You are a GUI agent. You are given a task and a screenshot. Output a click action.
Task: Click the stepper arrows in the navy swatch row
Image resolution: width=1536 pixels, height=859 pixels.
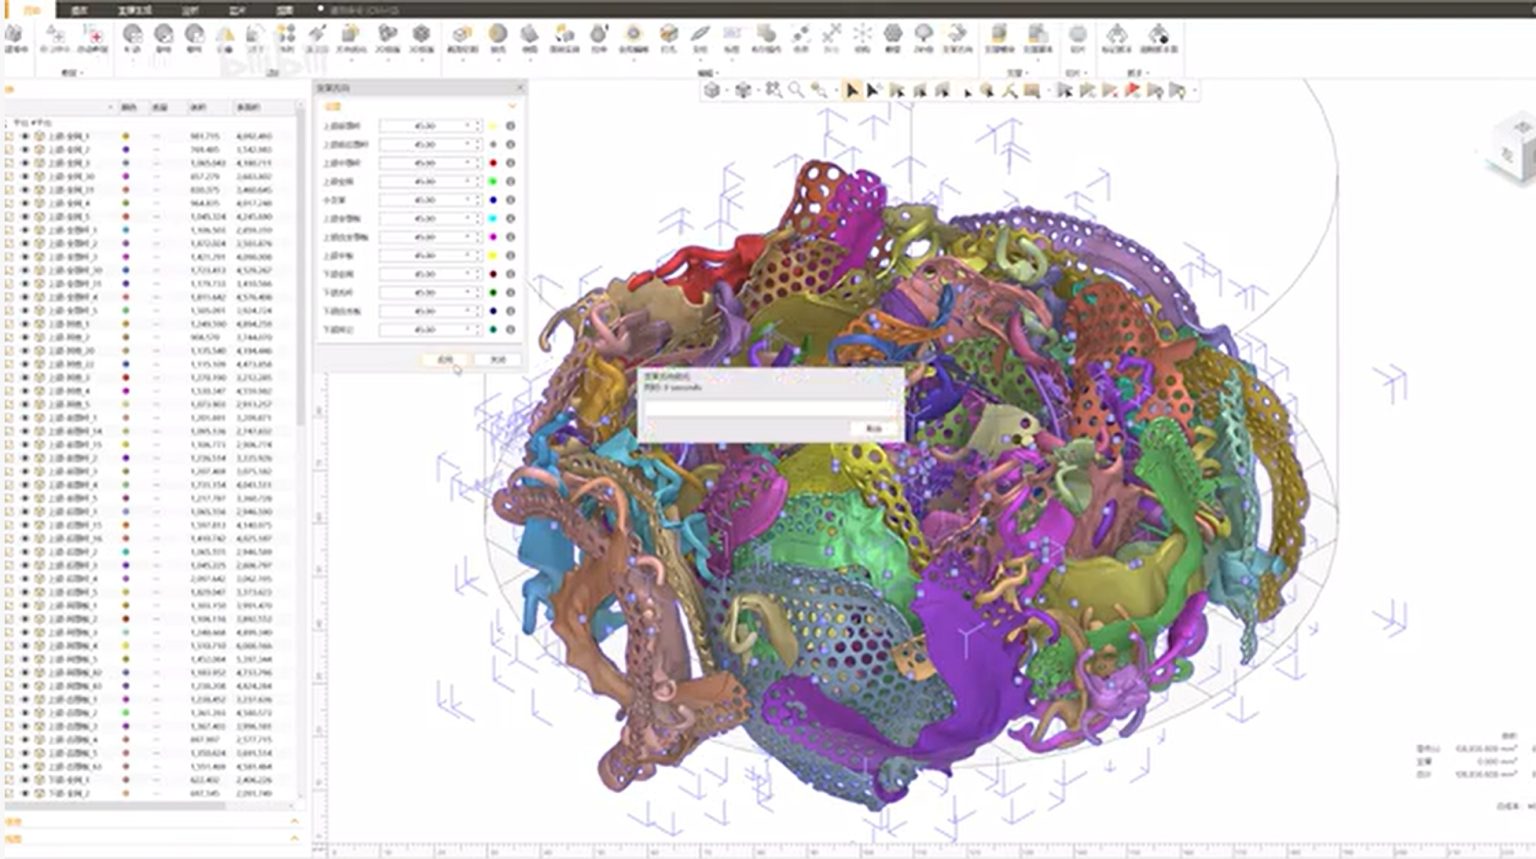pos(477,311)
